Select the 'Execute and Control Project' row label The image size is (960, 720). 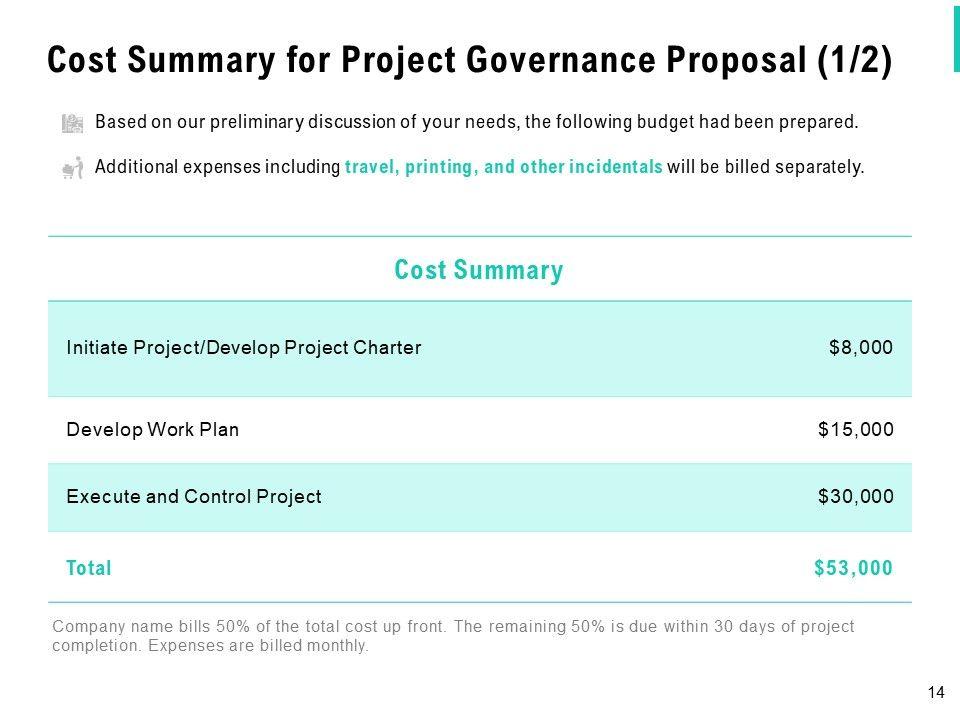(193, 496)
